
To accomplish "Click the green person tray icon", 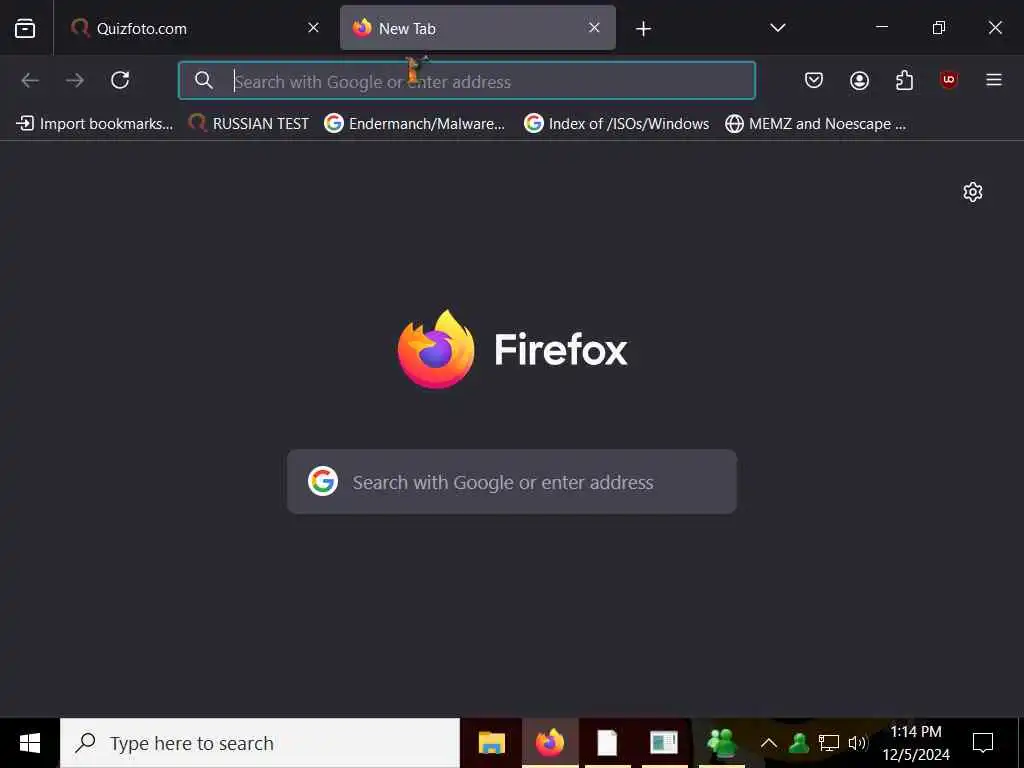I will pyautogui.click(x=799, y=743).
